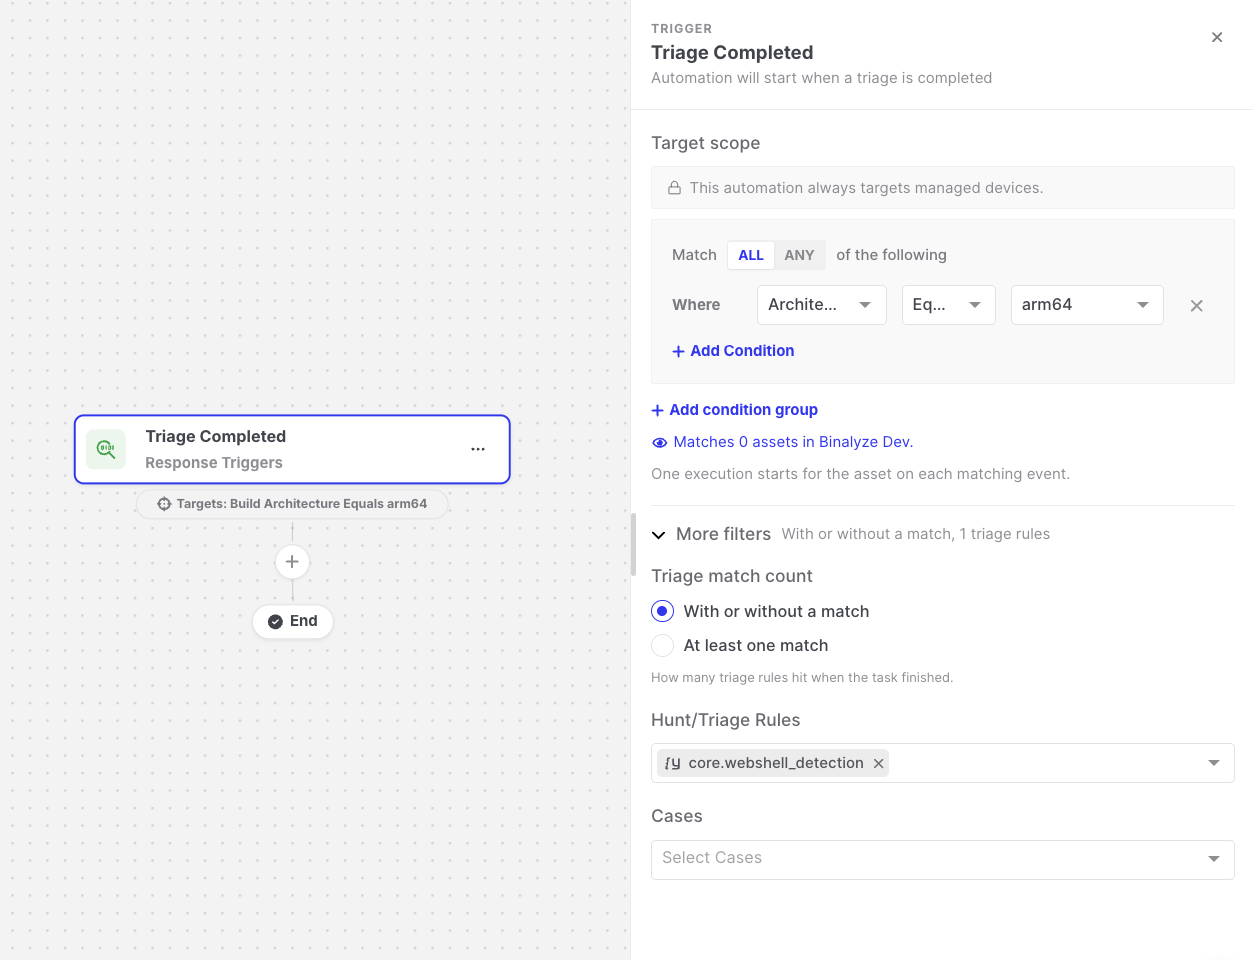Remove the Architecture condition row
1253x960 pixels.
pos(1197,306)
